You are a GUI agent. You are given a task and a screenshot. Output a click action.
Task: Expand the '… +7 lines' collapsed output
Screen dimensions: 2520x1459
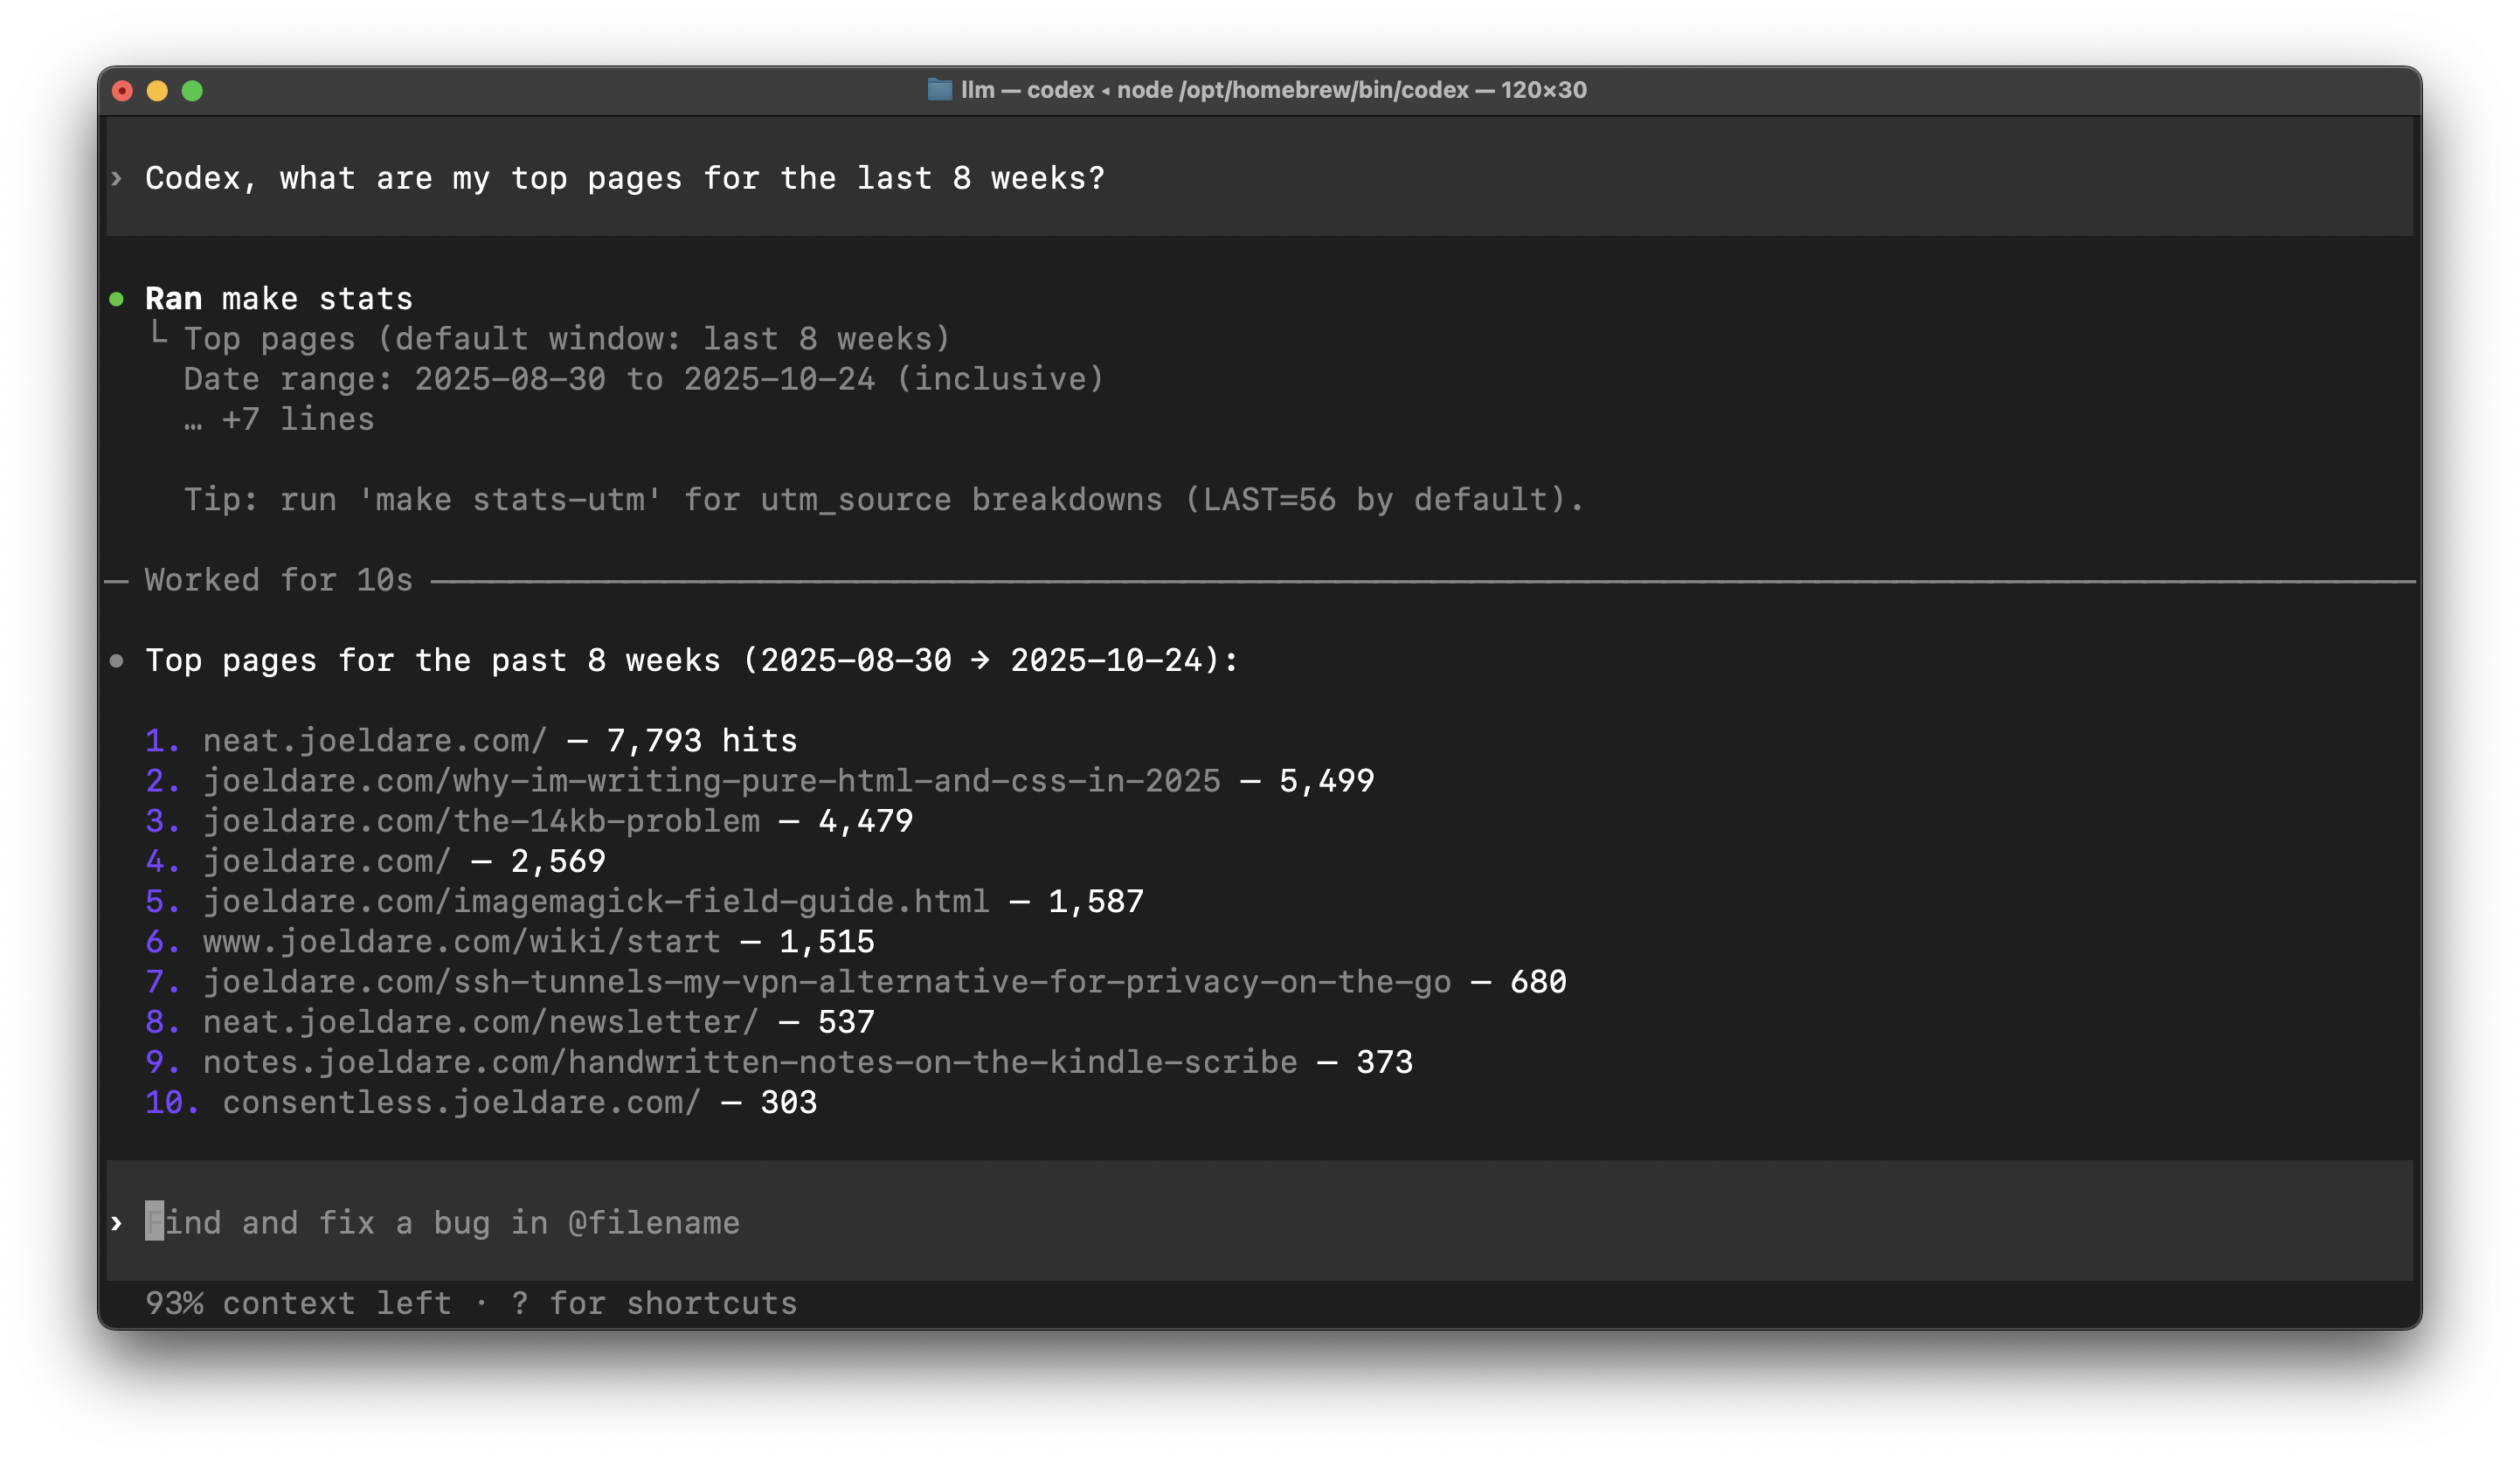point(279,420)
